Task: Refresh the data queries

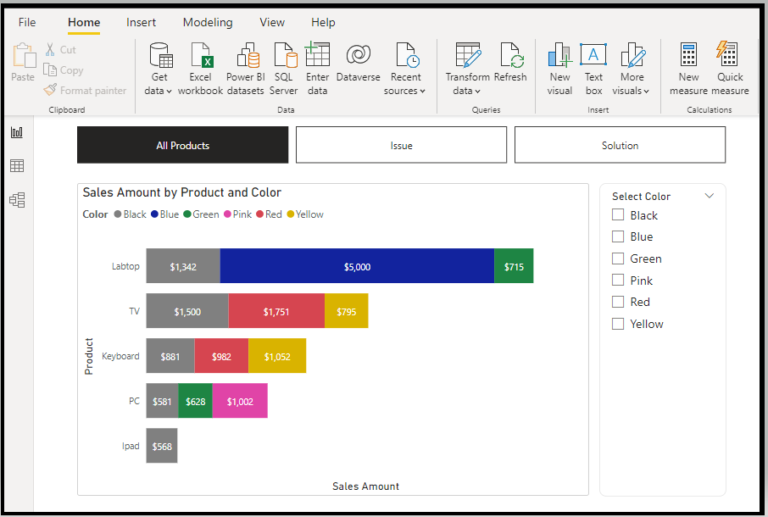Action: (x=510, y=62)
